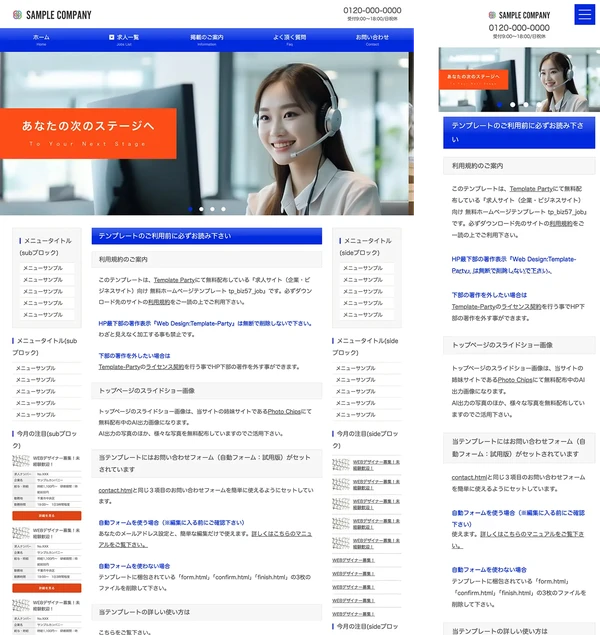This screenshot has height=635, width=600.
Task: Open the ライセンス契約 link in desktop content
Action: 164,367
